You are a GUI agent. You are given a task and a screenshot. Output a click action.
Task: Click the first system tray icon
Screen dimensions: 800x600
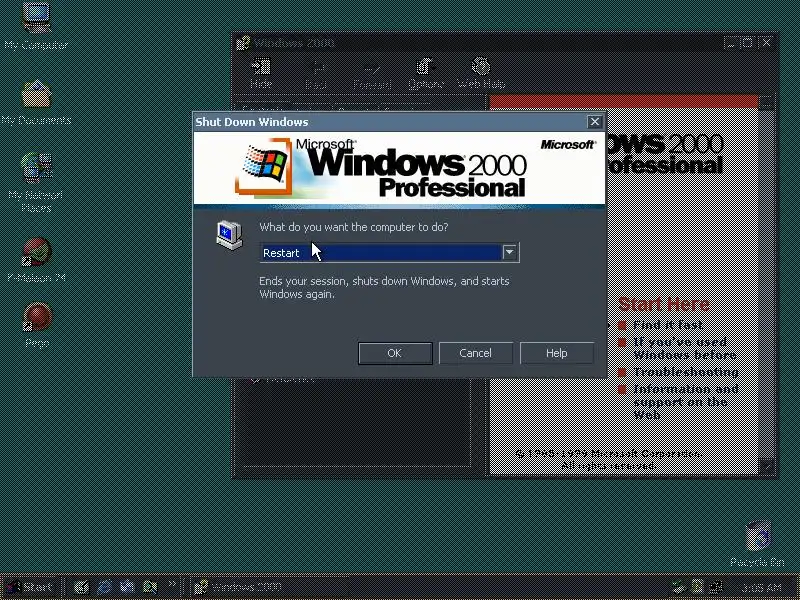point(678,587)
